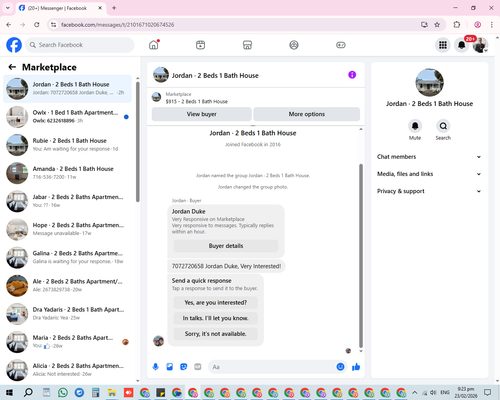Image resolution: width=500 pixels, height=400 pixels.
Task: Open Dra Yadaris 2 Beds 1 Bath chat
Action: 68,314
